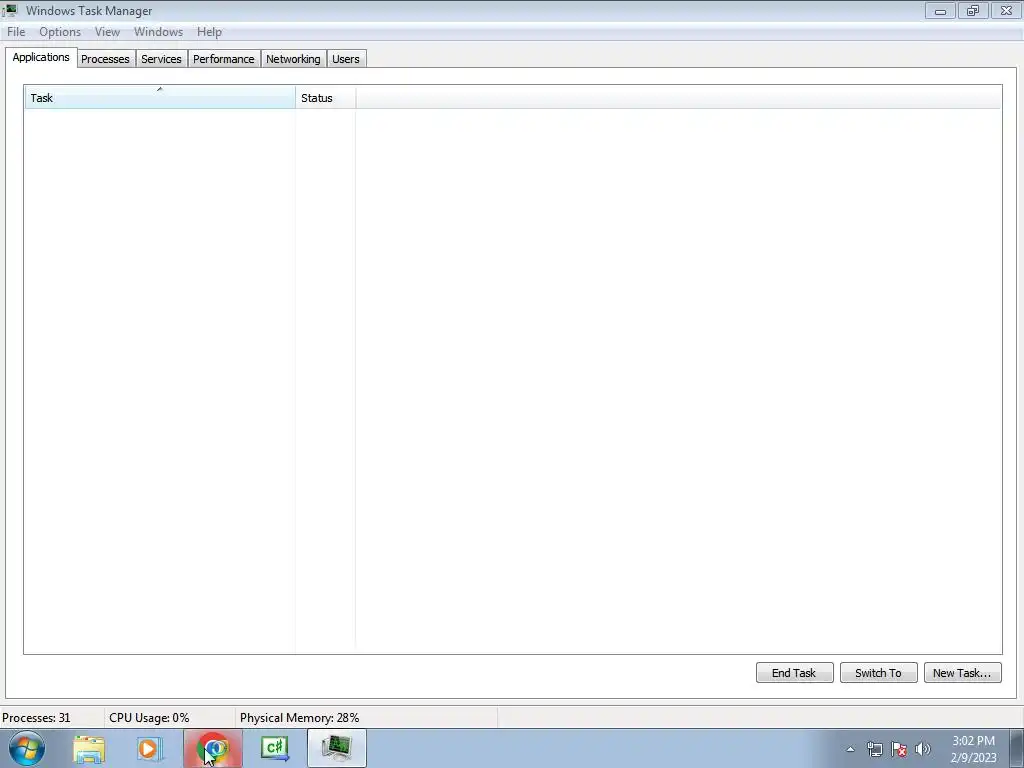
Task: Open the C# application taskbar icon
Action: pos(275,748)
